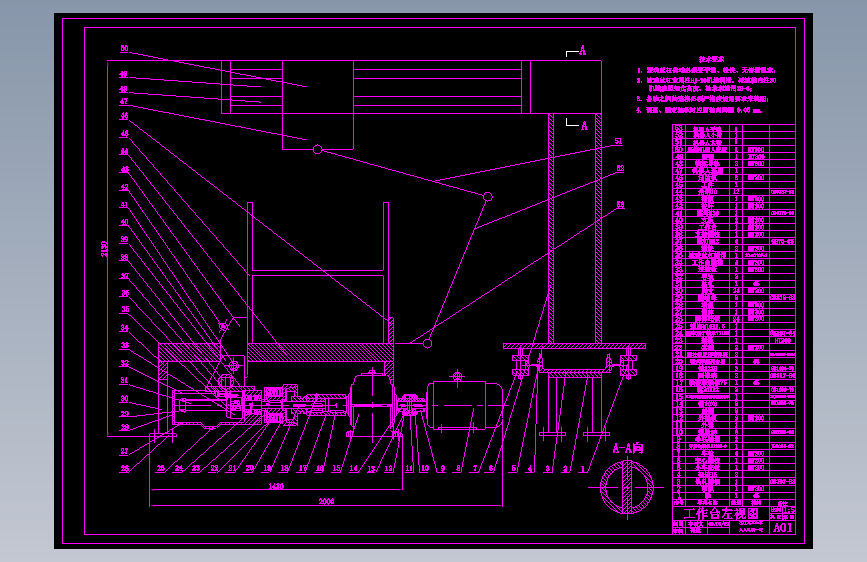Click the electric motor body in the drawing
Viewport: 867px width, 562px height.
(x=464, y=405)
